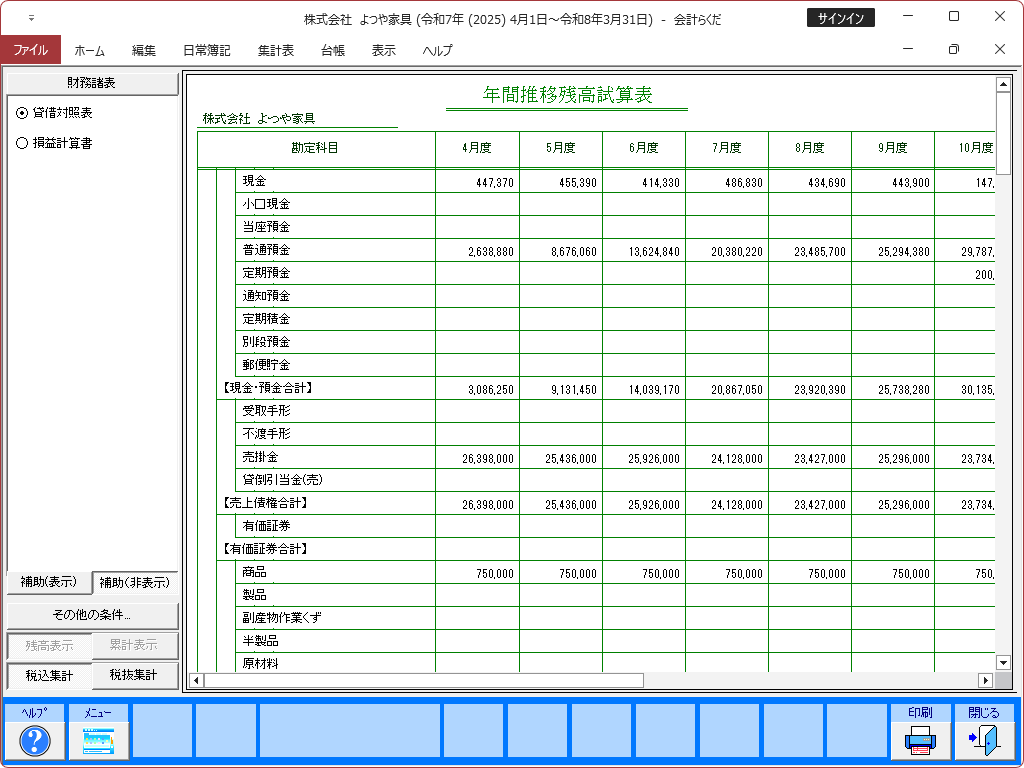Image resolution: width=1024 pixels, height=768 pixels.
Task: Open the ファイル menu
Action: tap(30, 50)
